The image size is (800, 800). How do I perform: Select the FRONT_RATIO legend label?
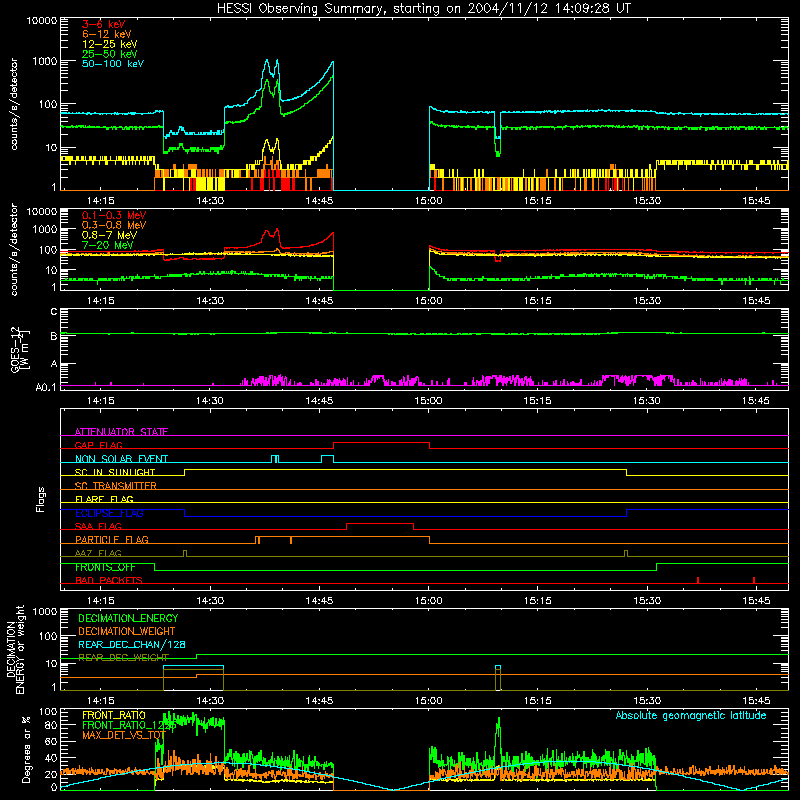pyautogui.click(x=114, y=715)
